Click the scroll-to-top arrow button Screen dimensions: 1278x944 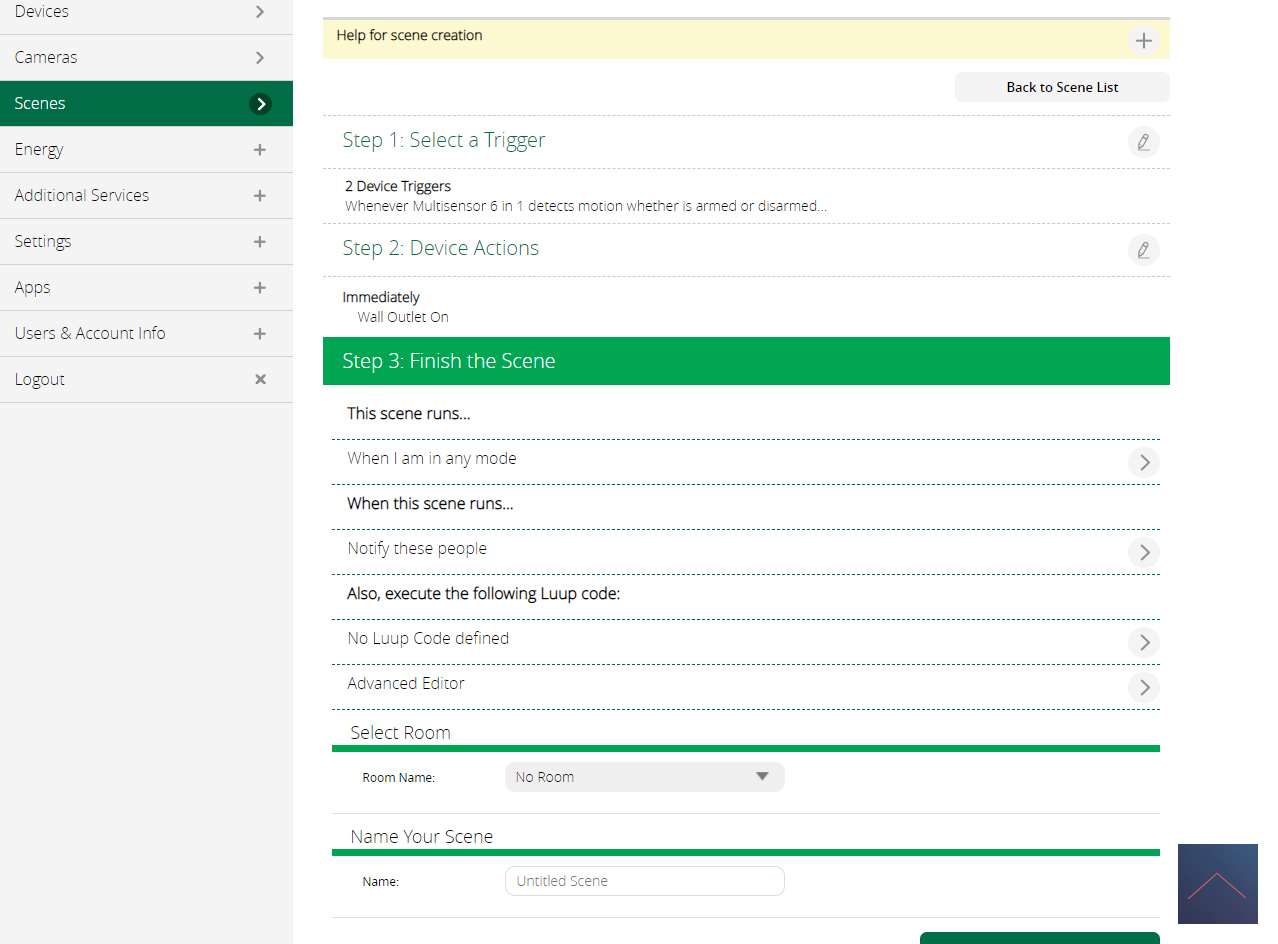pos(1217,884)
